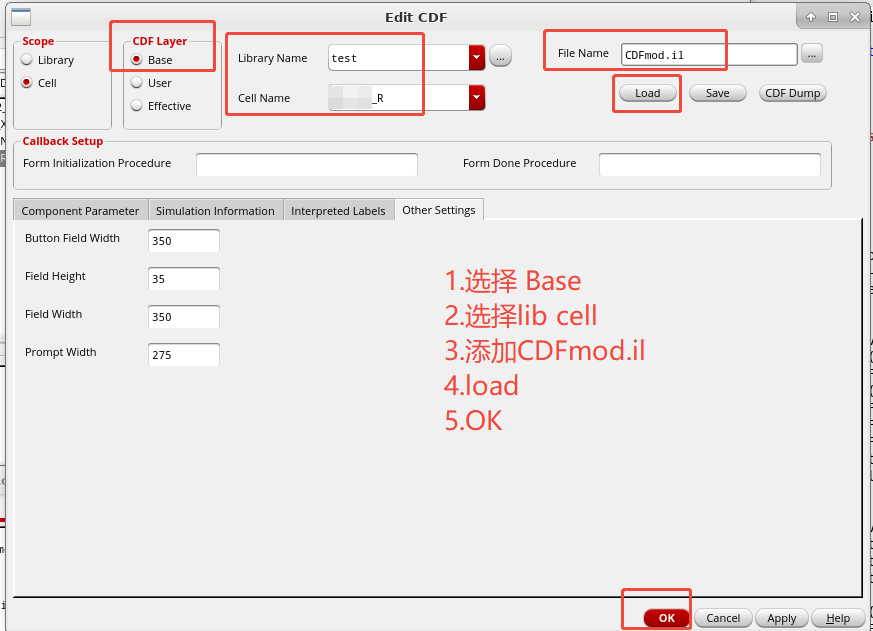Open library browser with the ellipsis button

pyautogui.click(x=501, y=56)
